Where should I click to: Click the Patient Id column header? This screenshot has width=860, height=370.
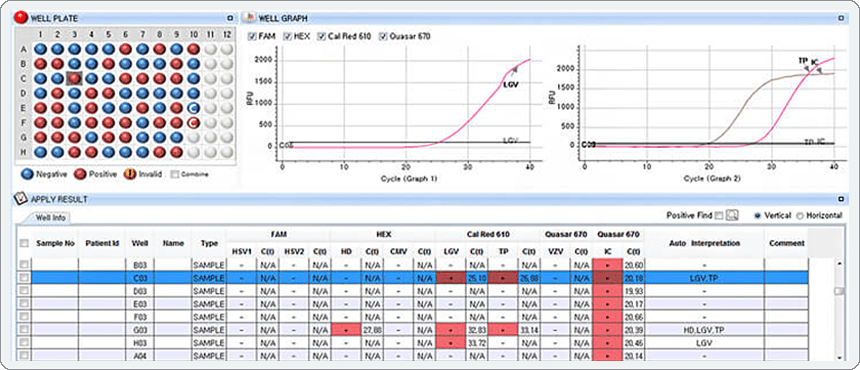(x=102, y=243)
